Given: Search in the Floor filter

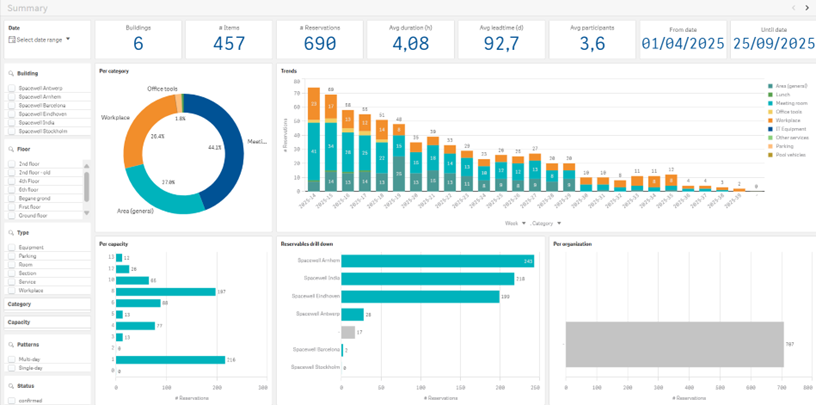Looking at the screenshot, I should click(11, 149).
